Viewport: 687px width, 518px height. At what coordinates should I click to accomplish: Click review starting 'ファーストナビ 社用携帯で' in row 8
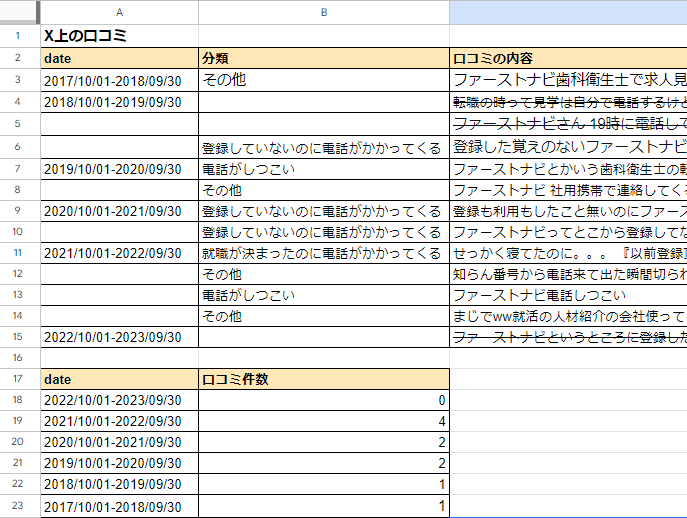coord(568,190)
